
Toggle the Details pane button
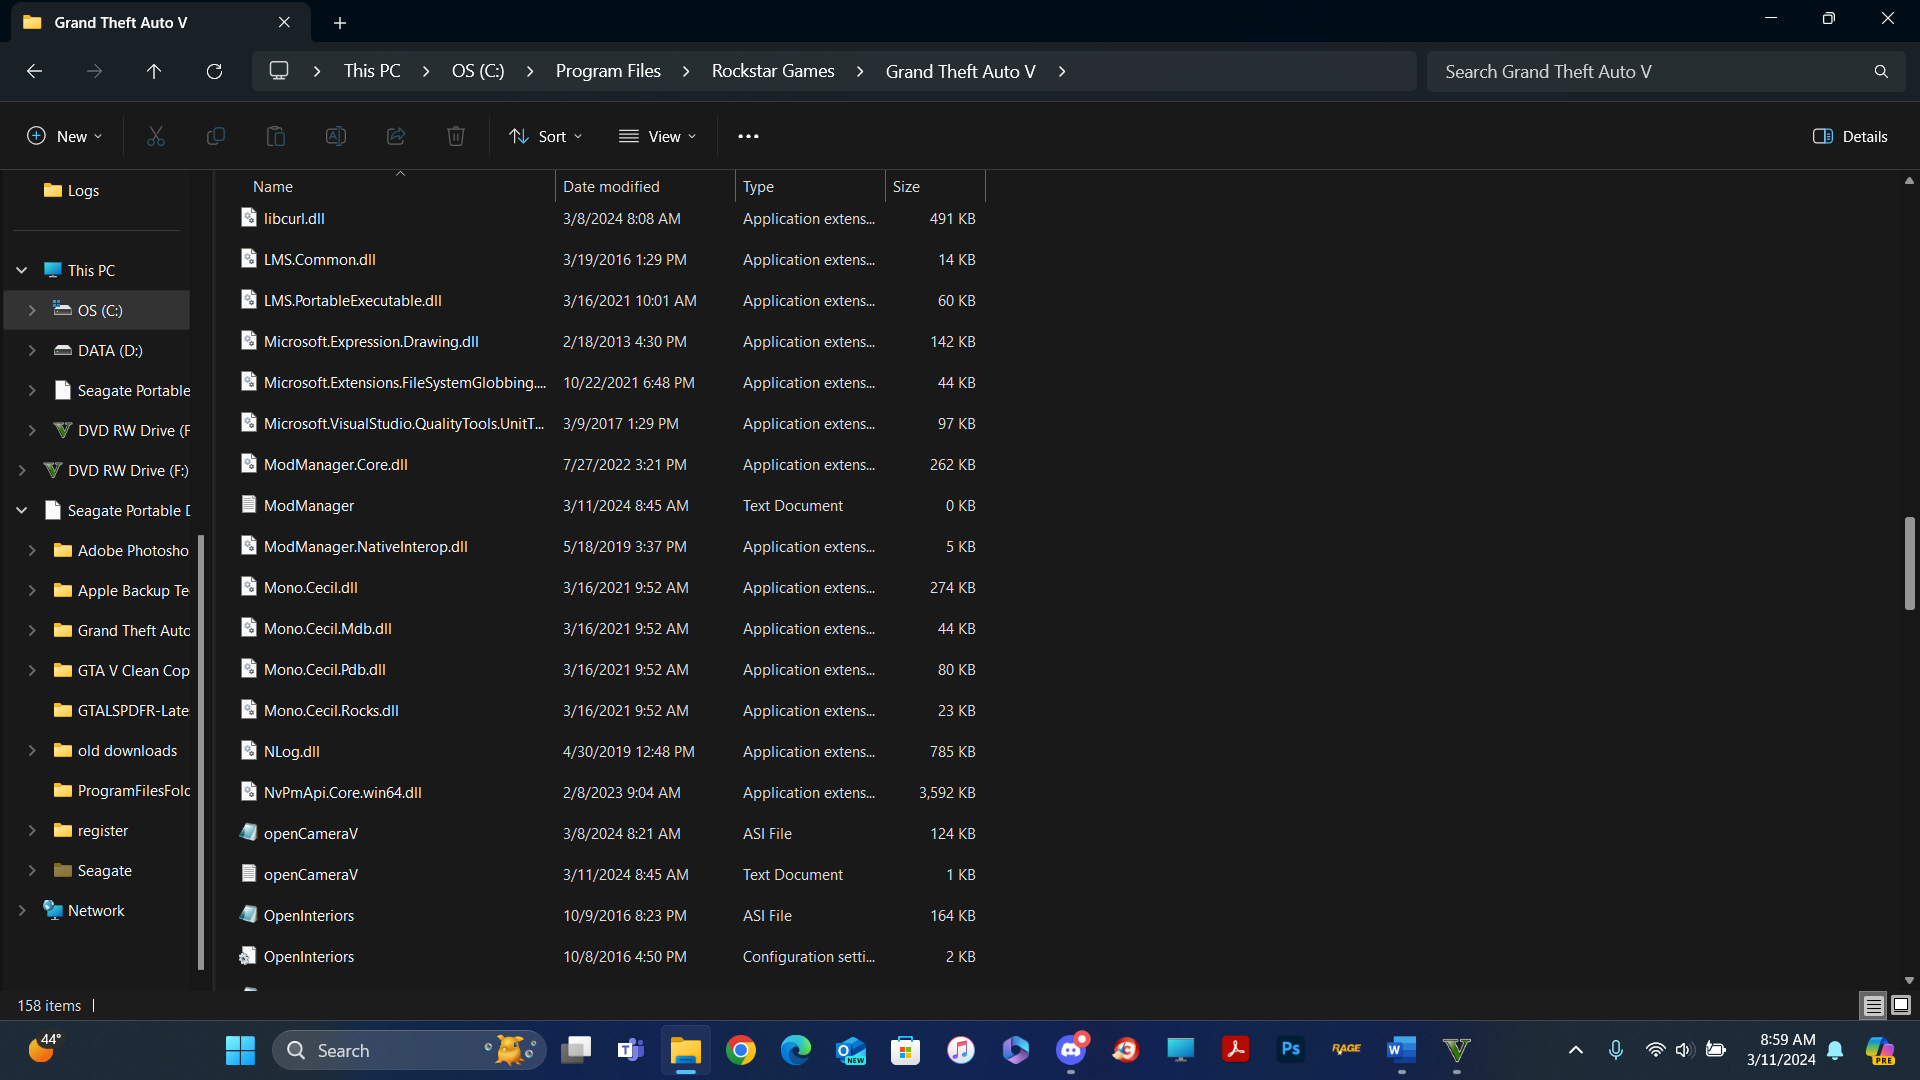(x=1850, y=136)
